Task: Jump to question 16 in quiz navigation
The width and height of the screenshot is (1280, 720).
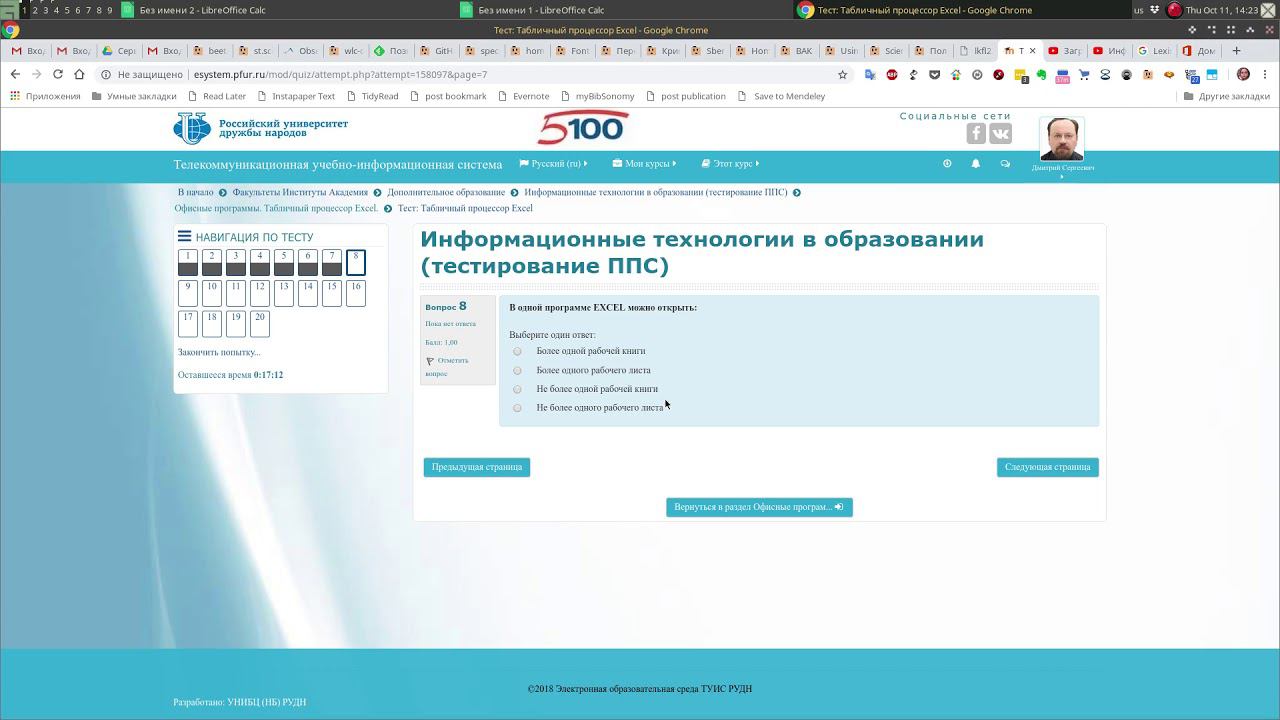Action: pyautogui.click(x=356, y=293)
